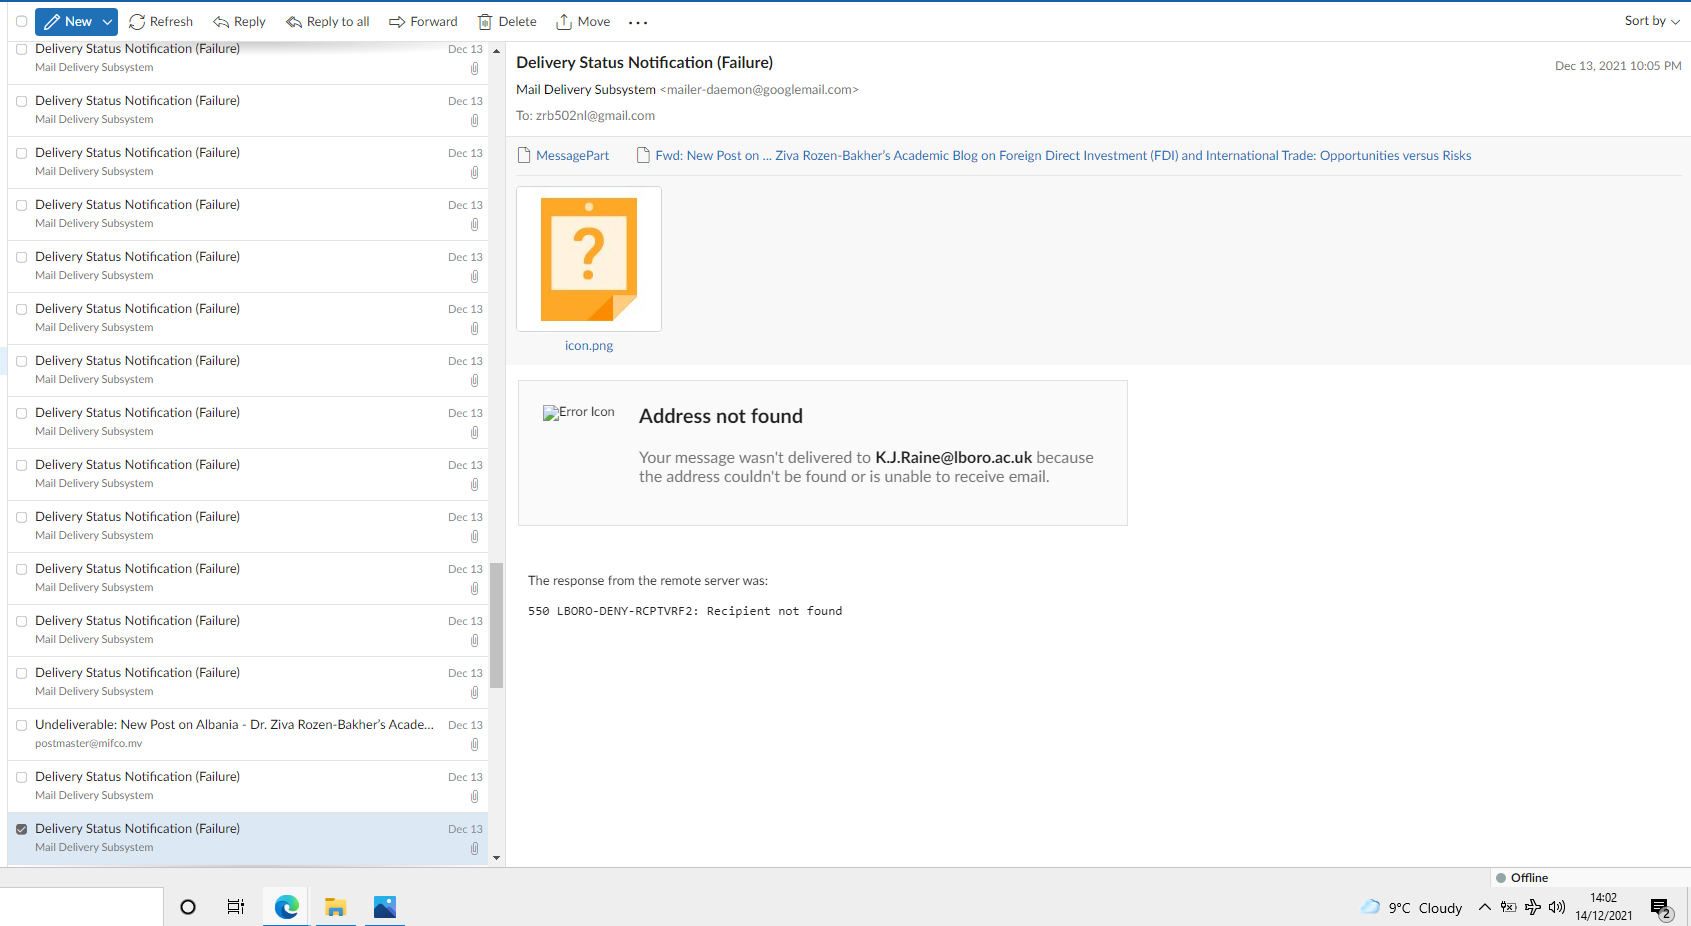Click the message list scrollbar thumb
The width and height of the screenshot is (1691, 926).
496,625
